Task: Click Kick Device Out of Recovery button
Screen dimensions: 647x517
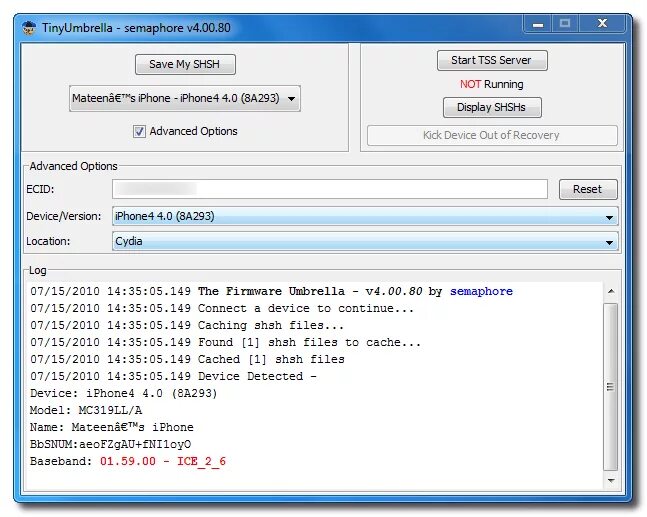Action: click(x=492, y=135)
